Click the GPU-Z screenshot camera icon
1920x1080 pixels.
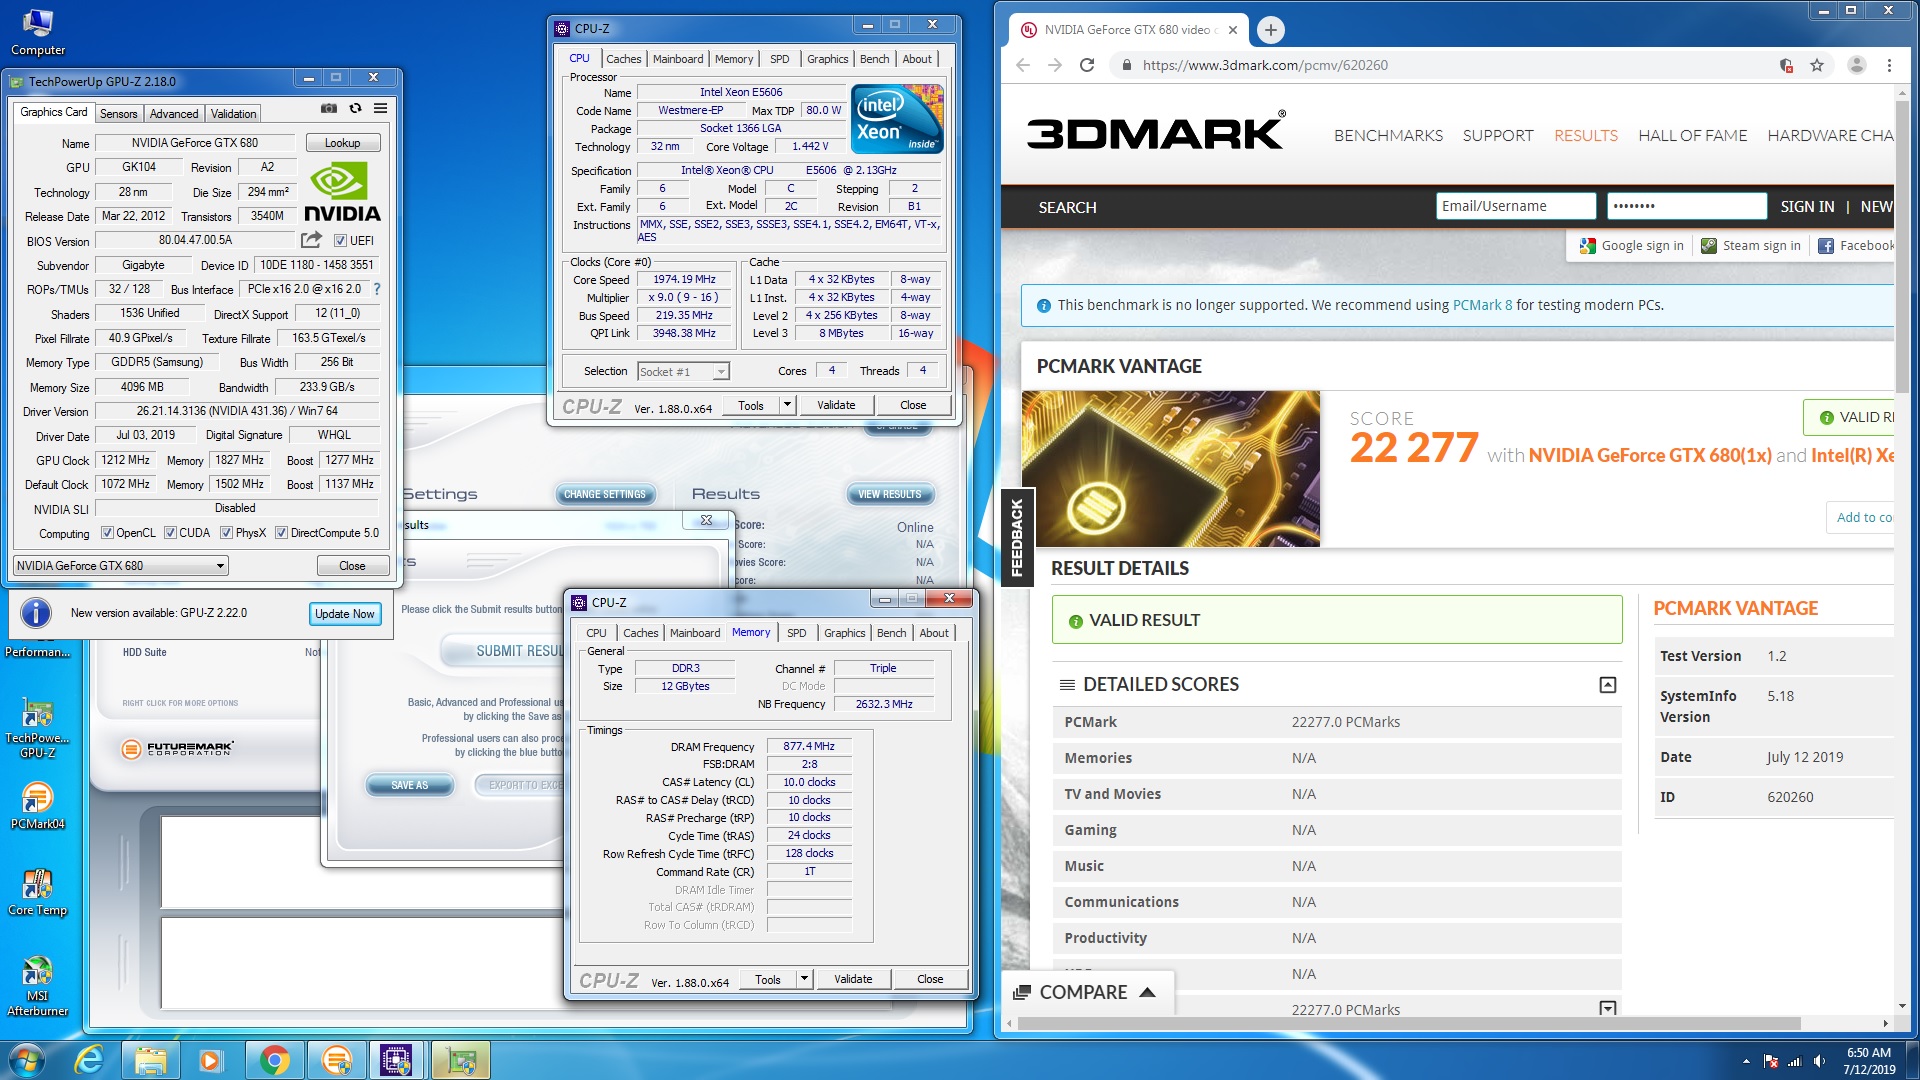pyautogui.click(x=328, y=108)
